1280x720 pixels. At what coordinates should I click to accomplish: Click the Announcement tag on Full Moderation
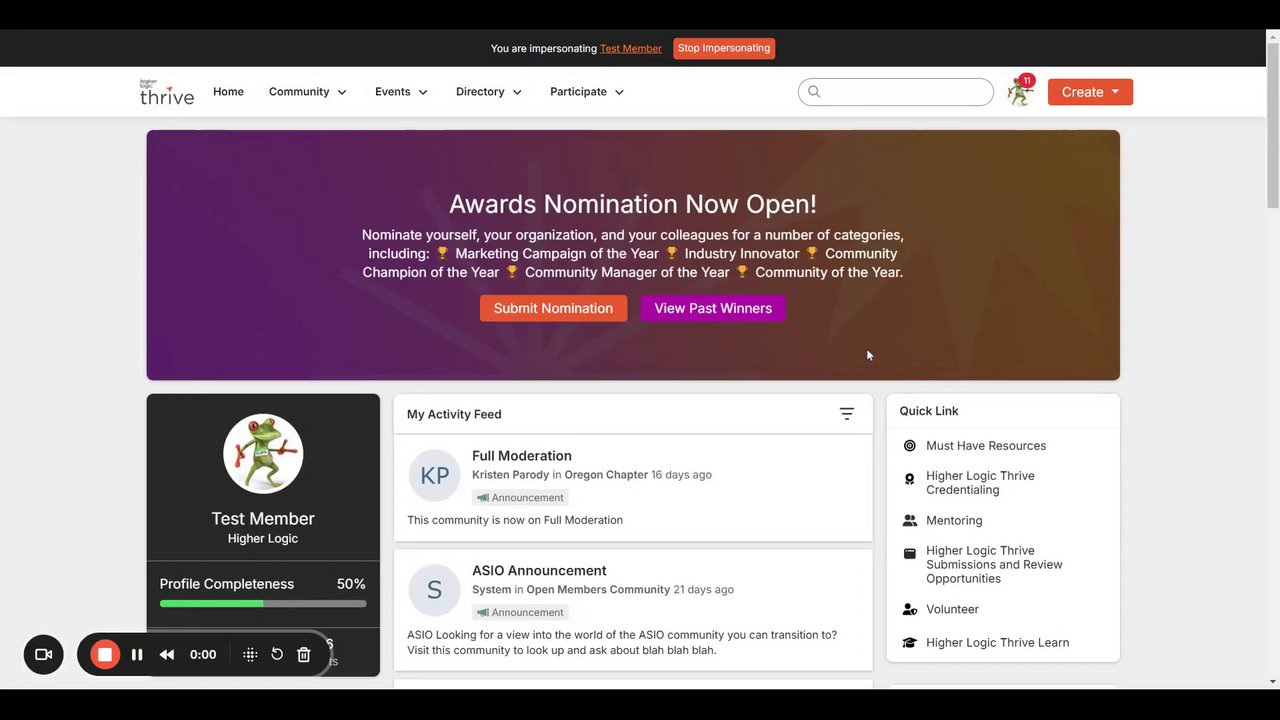click(519, 498)
